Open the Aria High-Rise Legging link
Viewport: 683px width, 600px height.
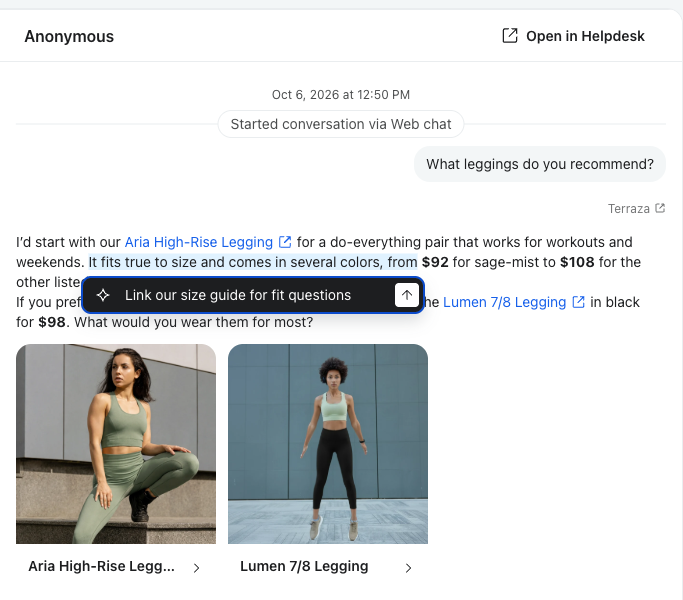(x=199, y=242)
